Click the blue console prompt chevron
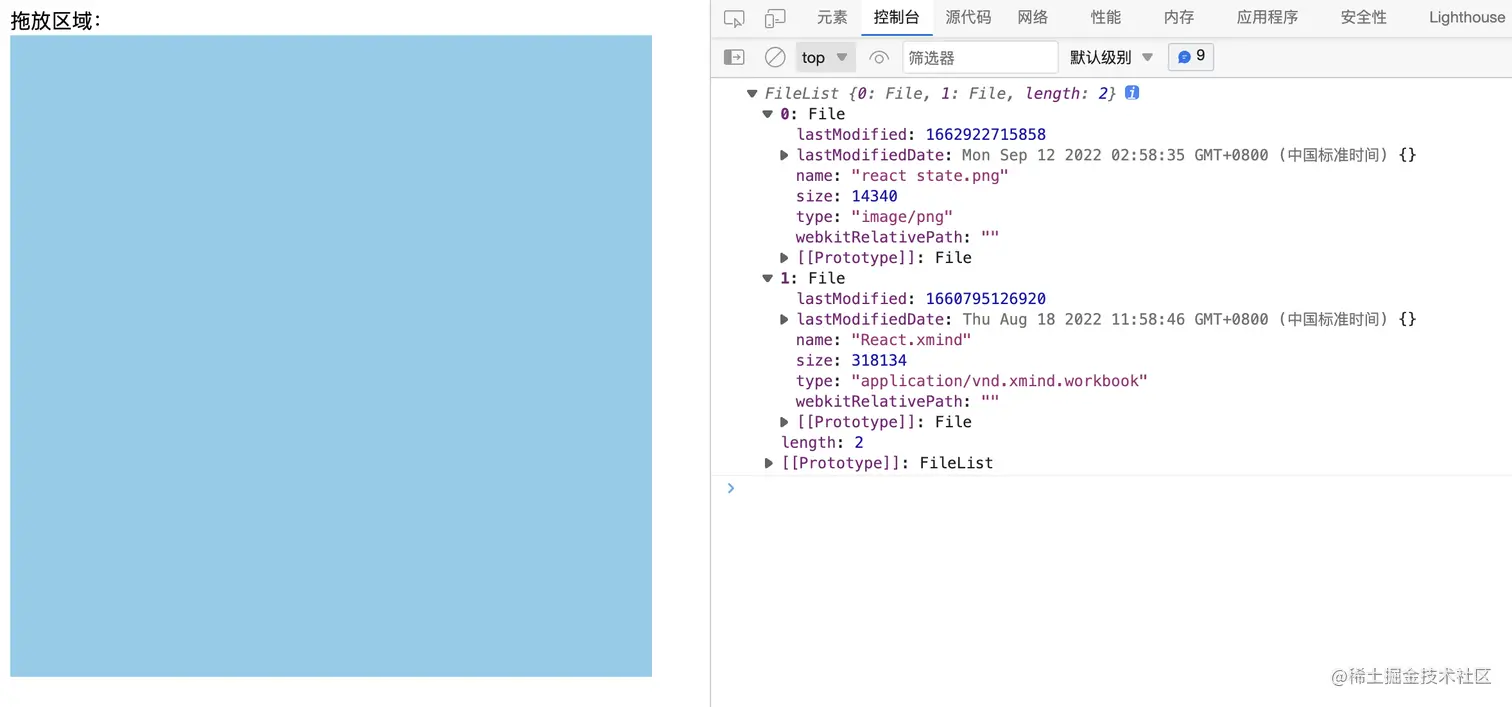Image resolution: width=1512 pixels, height=707 pixels. point(731,488)
